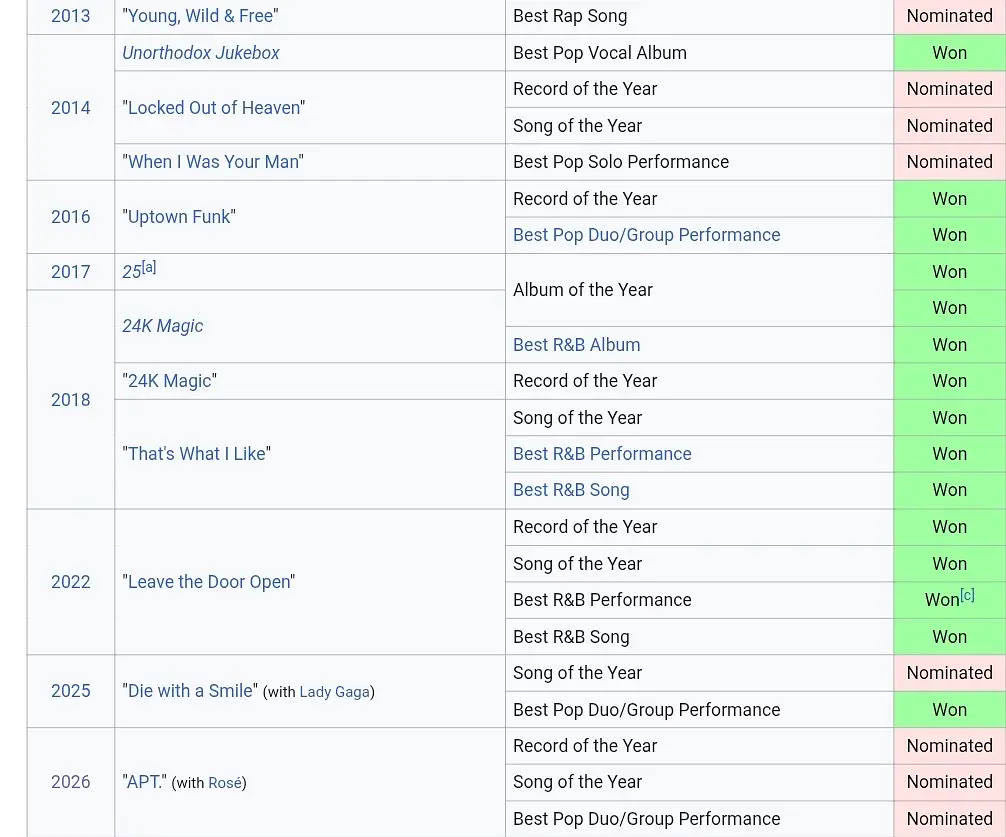Click the Best Rap Song cell
Image resolution: width=1006 pixels, height=837 pixels.
(x=699, y=16)
